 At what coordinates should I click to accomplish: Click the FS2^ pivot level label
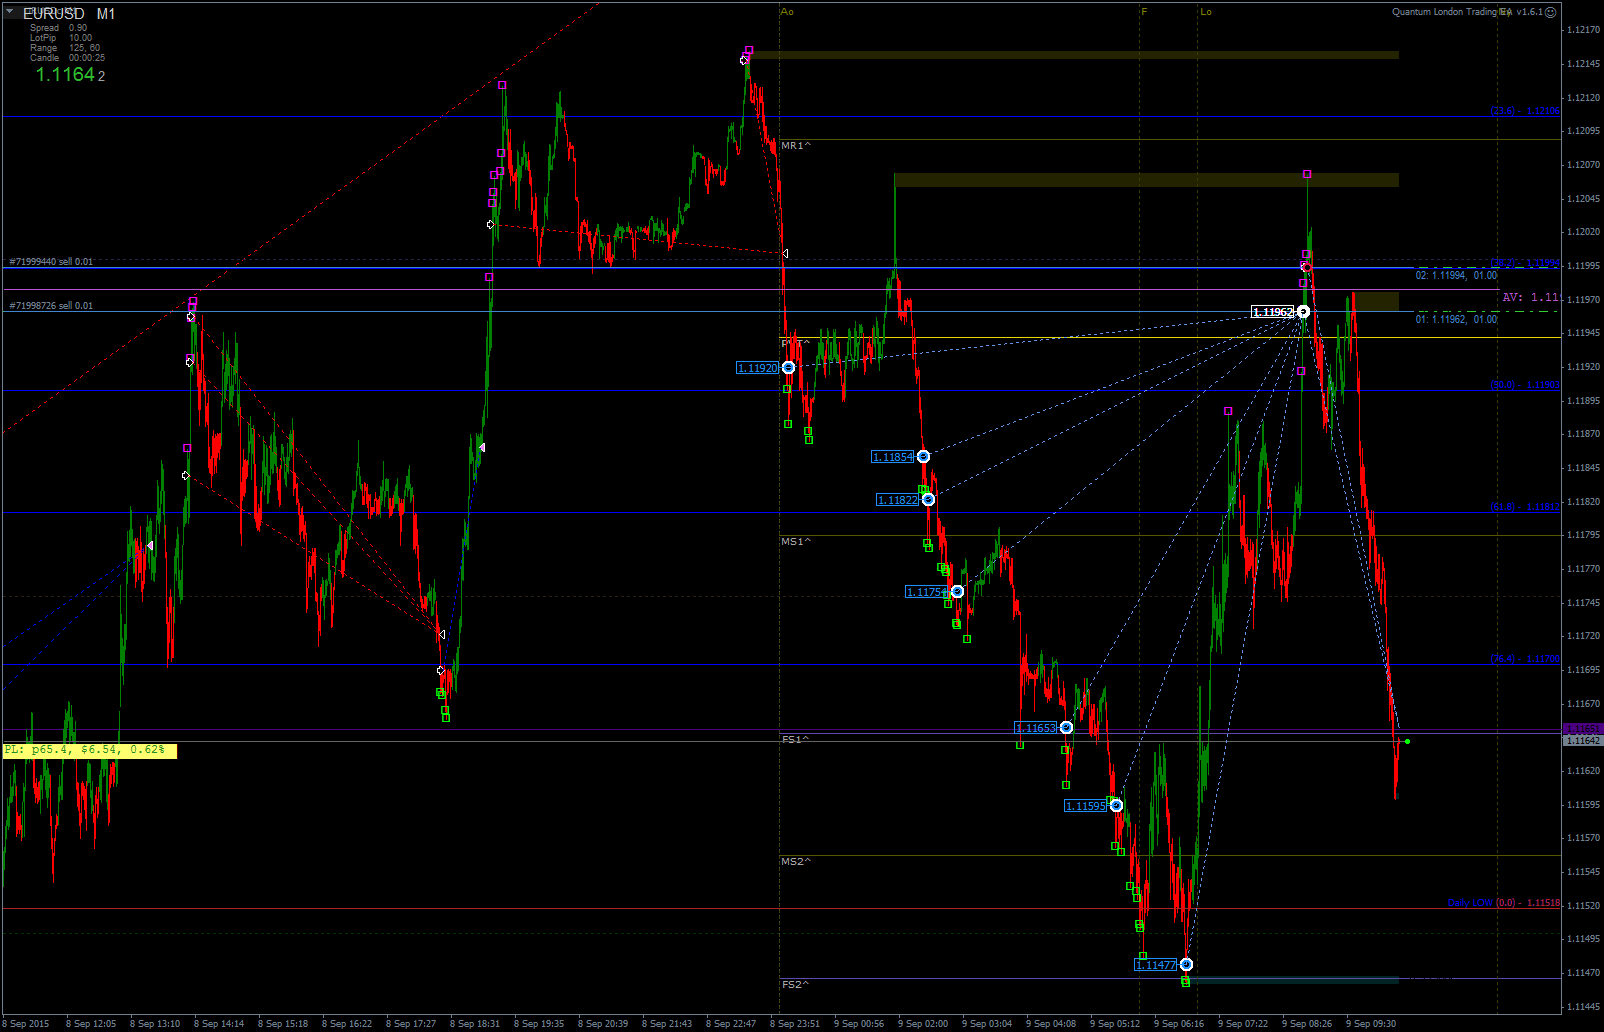click(x=795, y=985)
